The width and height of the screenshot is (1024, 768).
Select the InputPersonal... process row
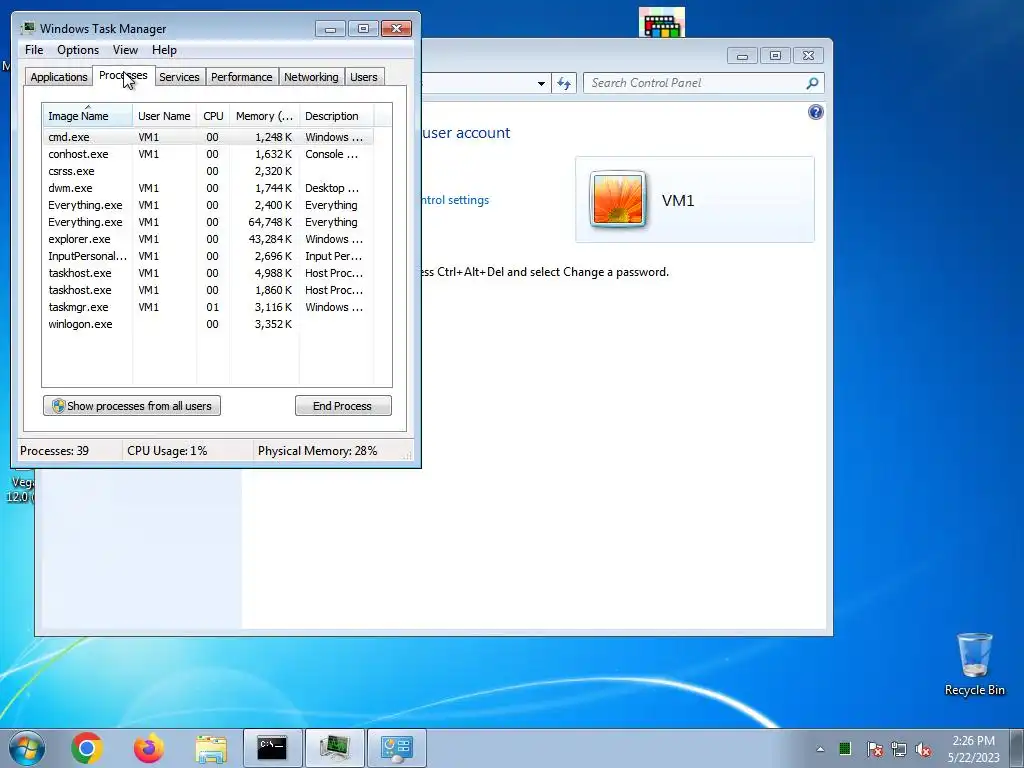pyautogui.click(x=208, y=256)
